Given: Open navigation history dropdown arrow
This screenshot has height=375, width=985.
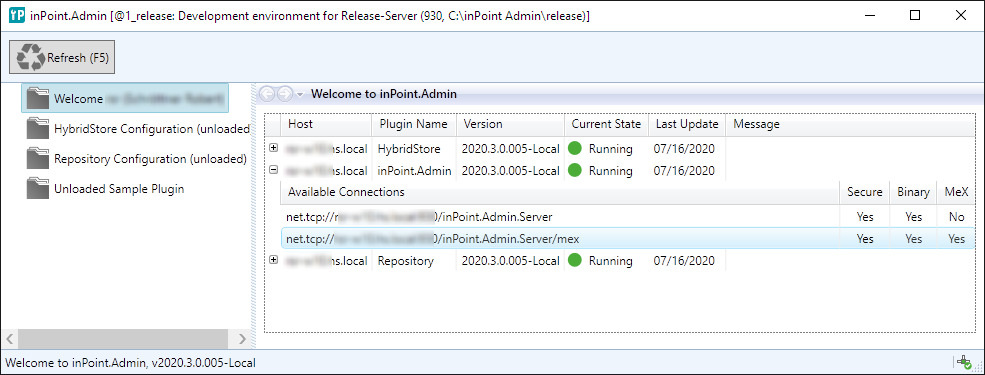Looking at the screenshot, I should 300,95.
